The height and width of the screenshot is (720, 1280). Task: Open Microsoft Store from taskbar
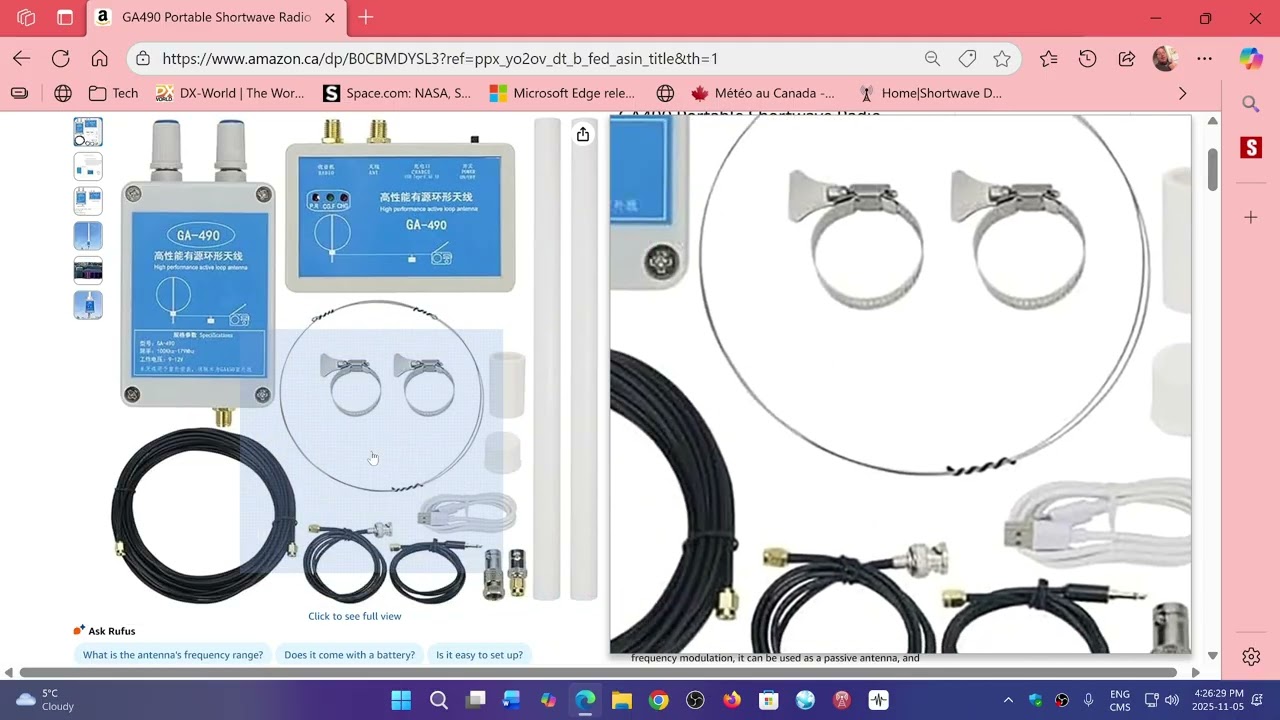click(768, 700)
